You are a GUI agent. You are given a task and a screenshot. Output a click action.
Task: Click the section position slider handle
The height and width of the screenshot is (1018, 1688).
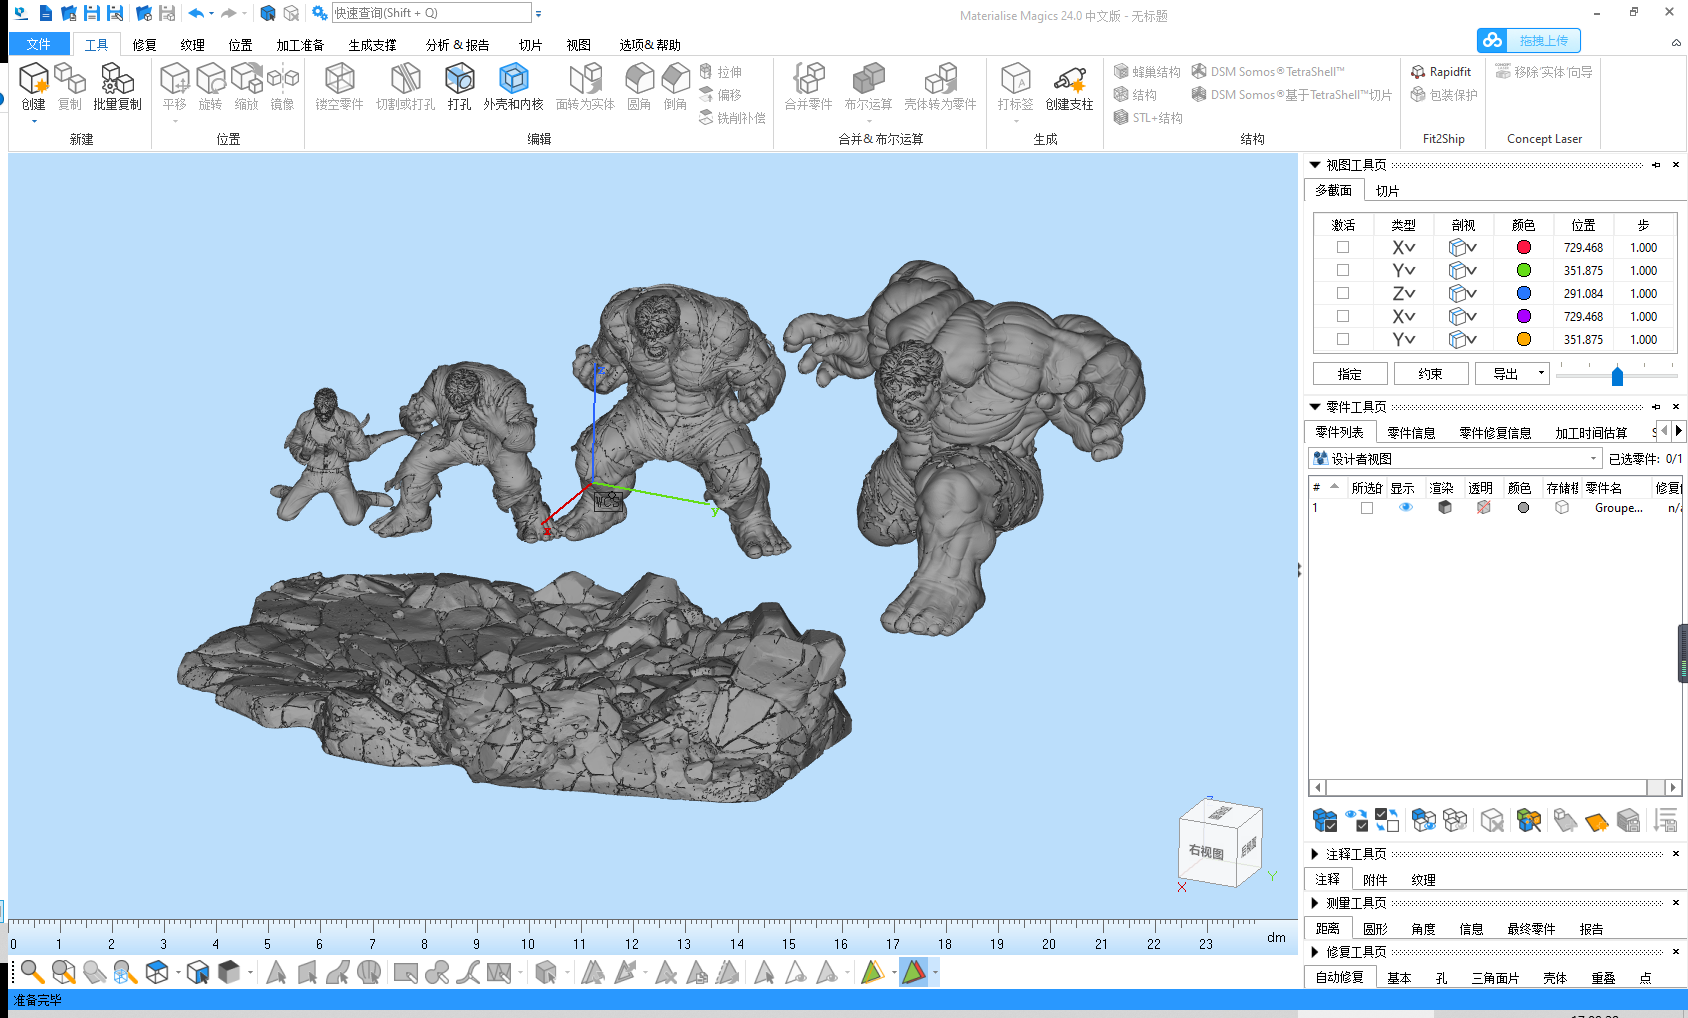(1617, 375)
